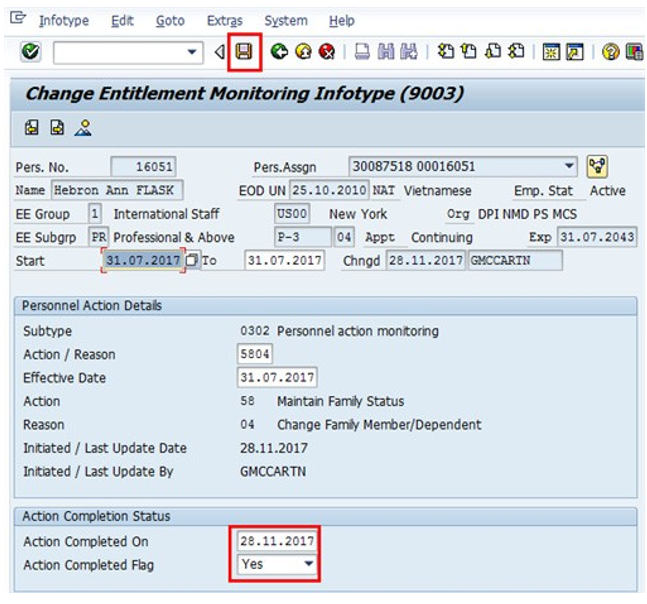
Task: Click the green Back arrow icon
Action: tap(279, 52)
